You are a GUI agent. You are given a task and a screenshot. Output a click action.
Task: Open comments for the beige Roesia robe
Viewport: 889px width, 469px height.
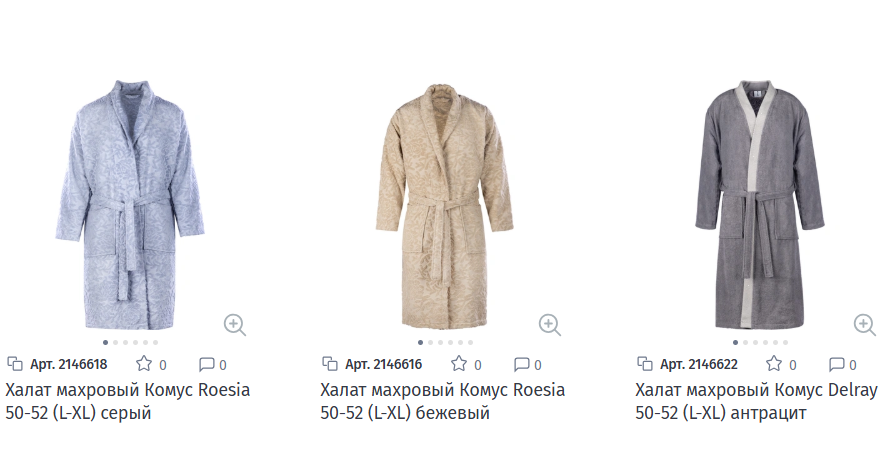tap(521, 364)
